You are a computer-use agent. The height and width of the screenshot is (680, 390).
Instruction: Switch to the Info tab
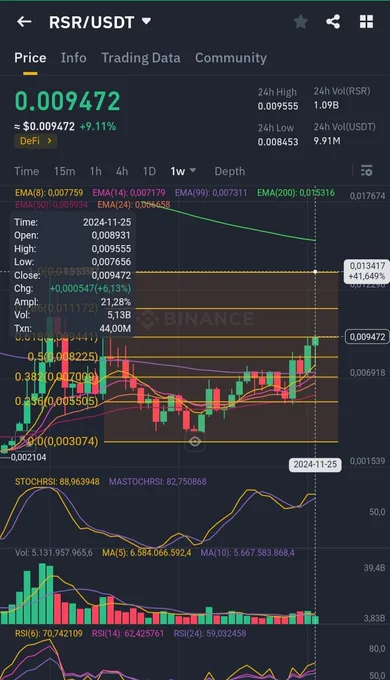[x=73, y=58]
